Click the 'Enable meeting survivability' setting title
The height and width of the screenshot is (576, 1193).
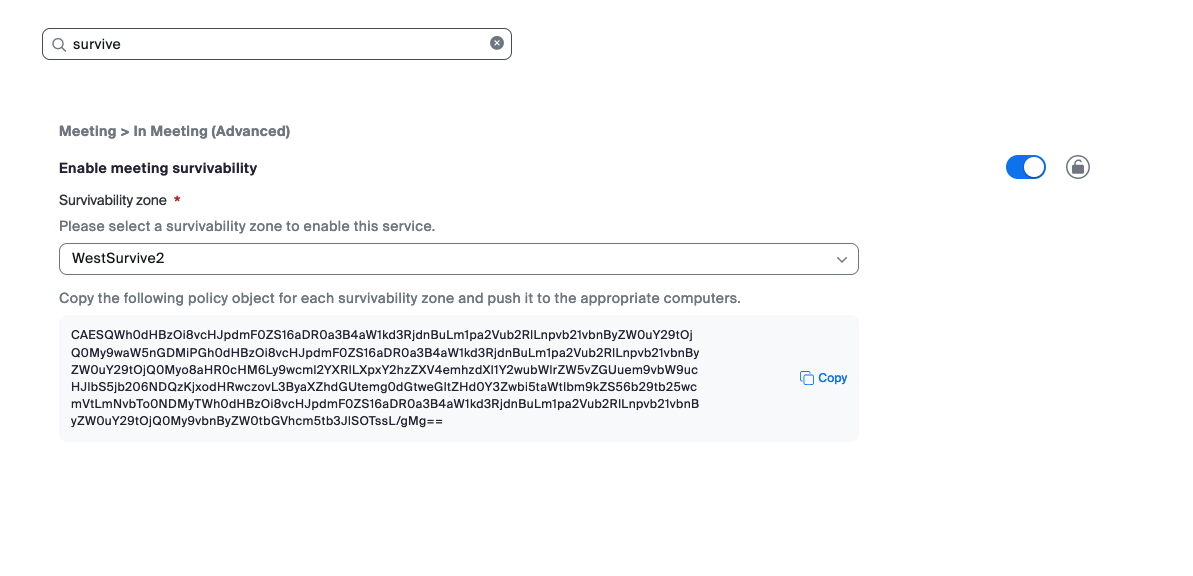click(x=158, y=168)
